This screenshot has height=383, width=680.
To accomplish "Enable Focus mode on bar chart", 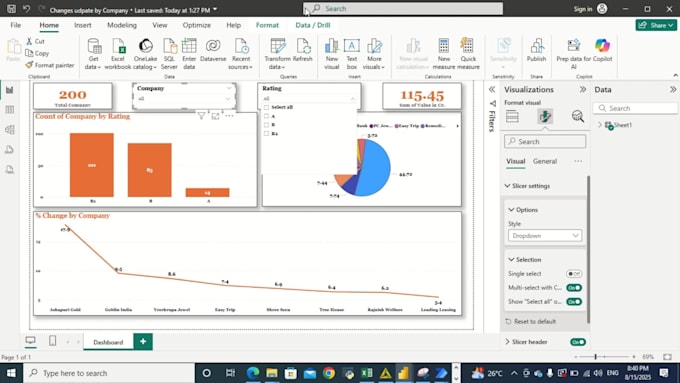I will pyautogui.click(x=216, y=116).
